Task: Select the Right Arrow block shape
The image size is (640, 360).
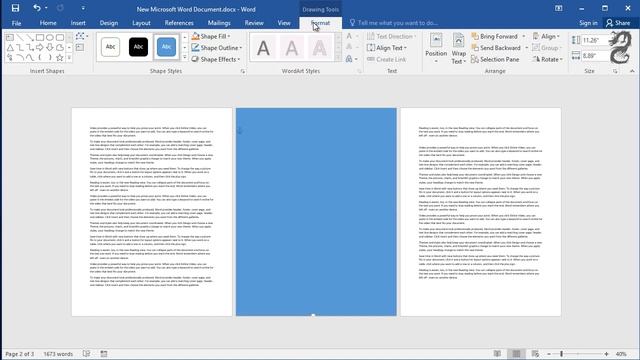Action: (x=40, y=48)
